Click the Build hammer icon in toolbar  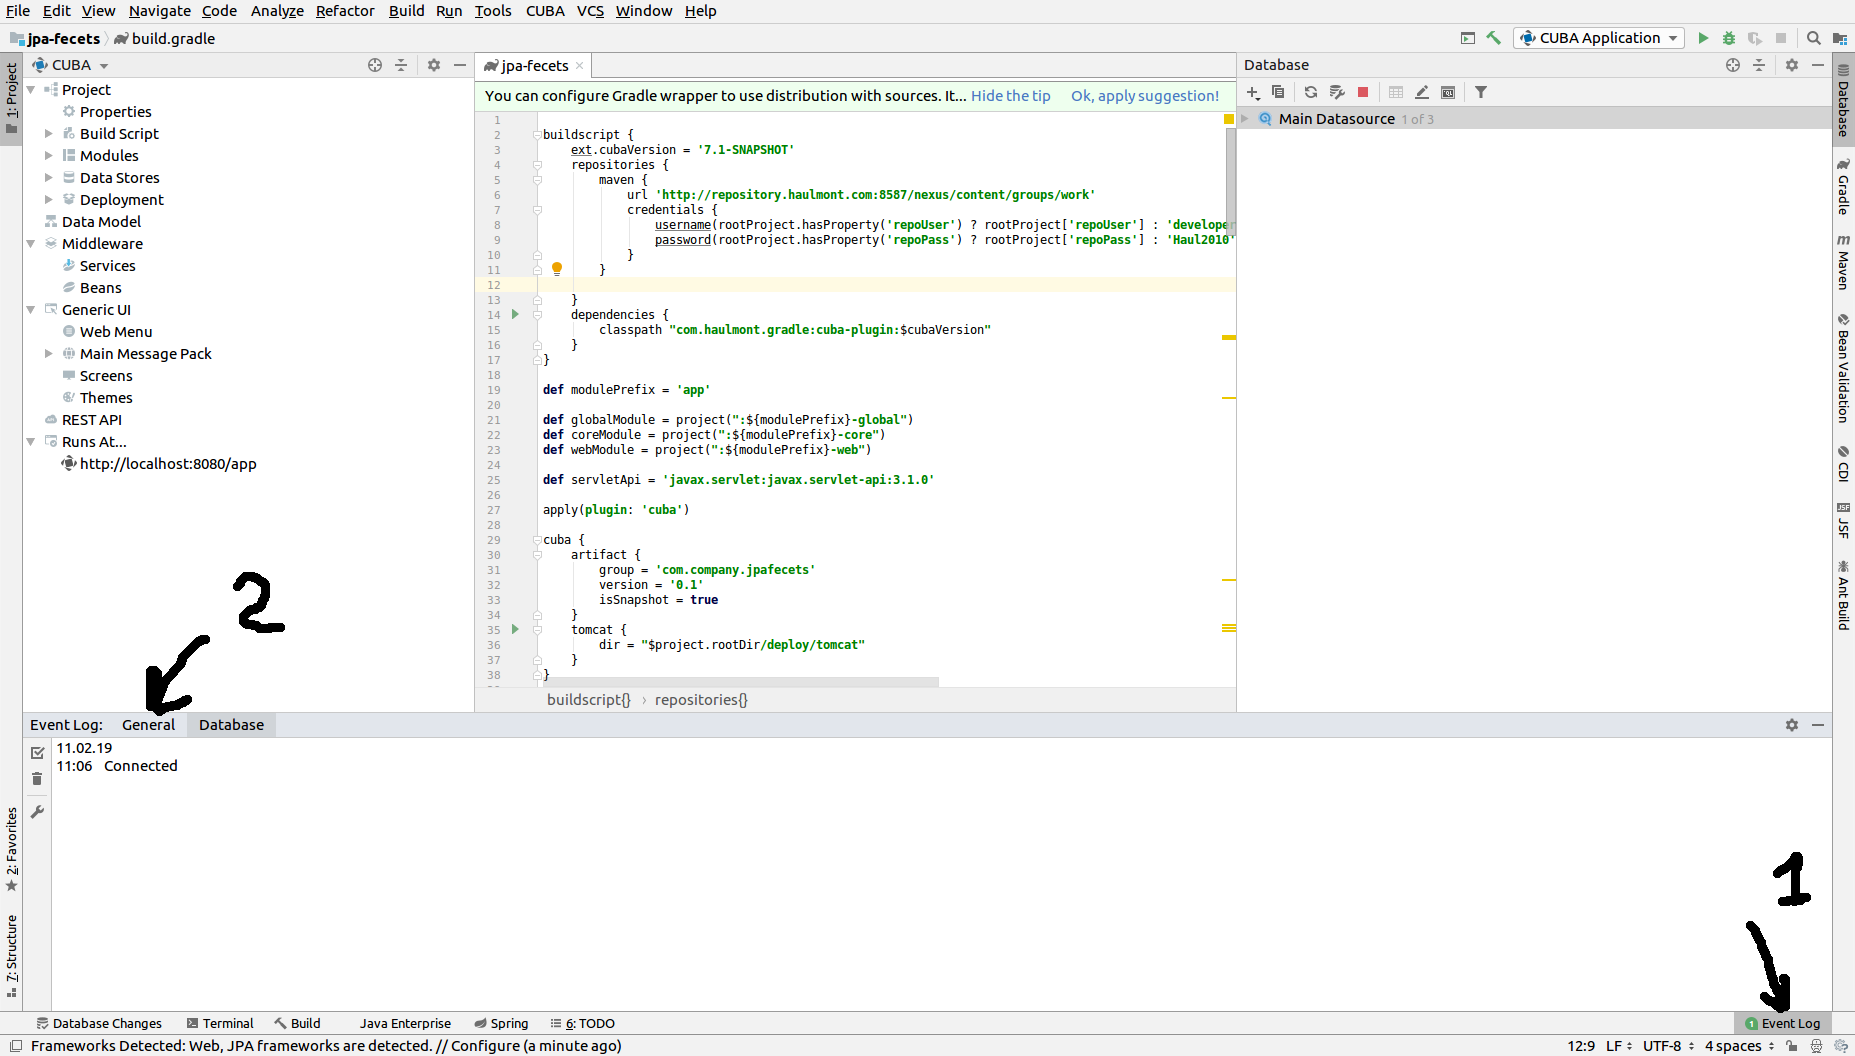pyautogui.click(x=1494, y=38)
